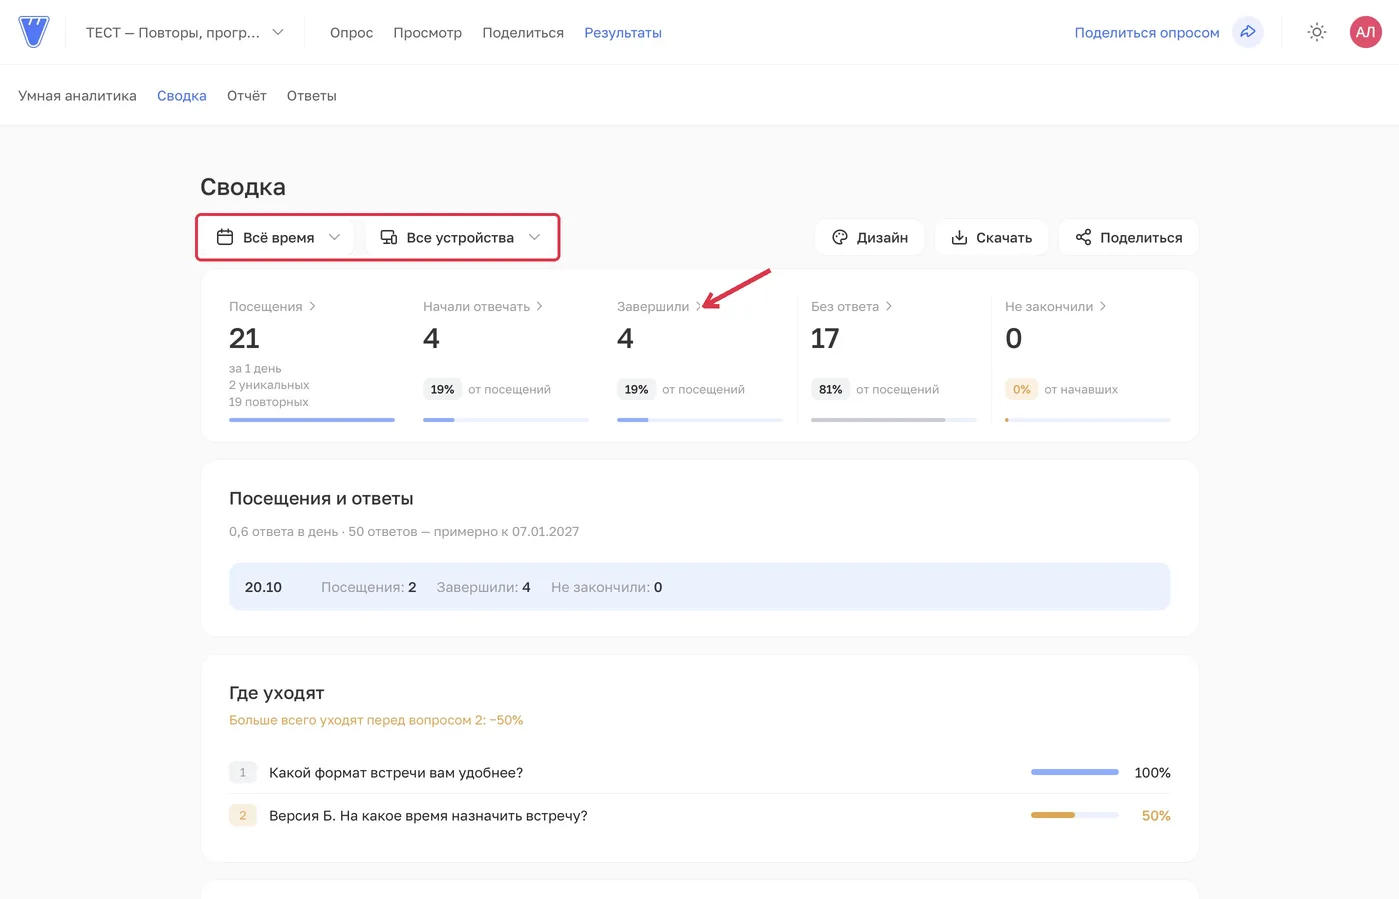Click the Дизайн button

coord(870,237)
